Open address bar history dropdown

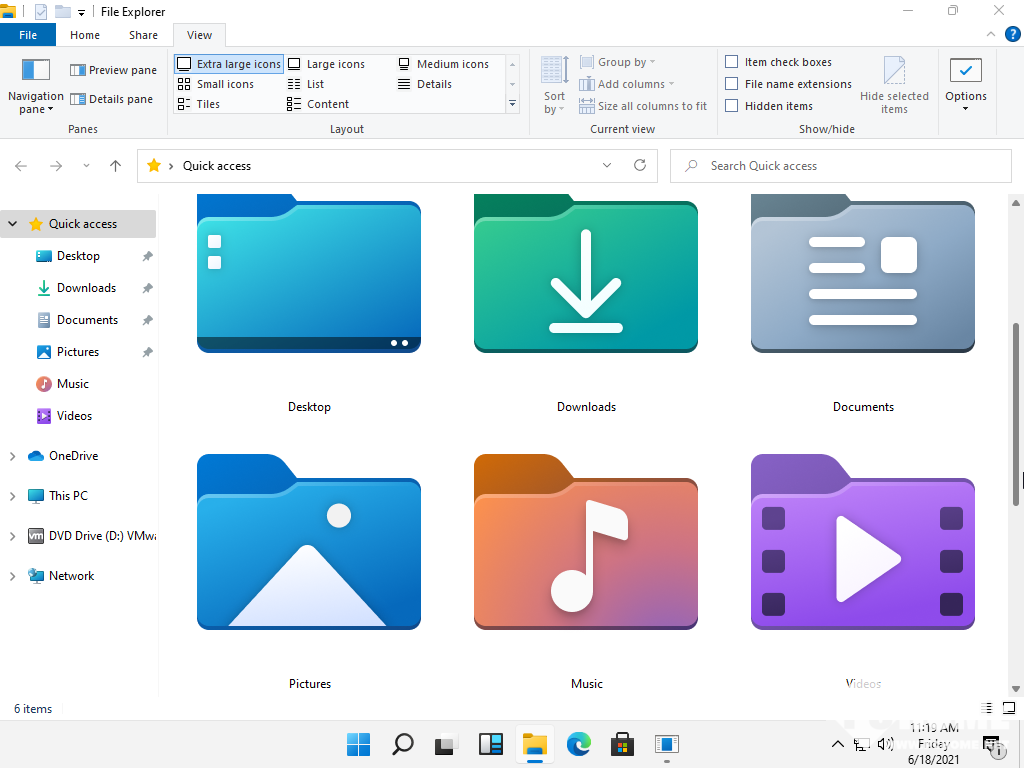click(x=607, y=165)
